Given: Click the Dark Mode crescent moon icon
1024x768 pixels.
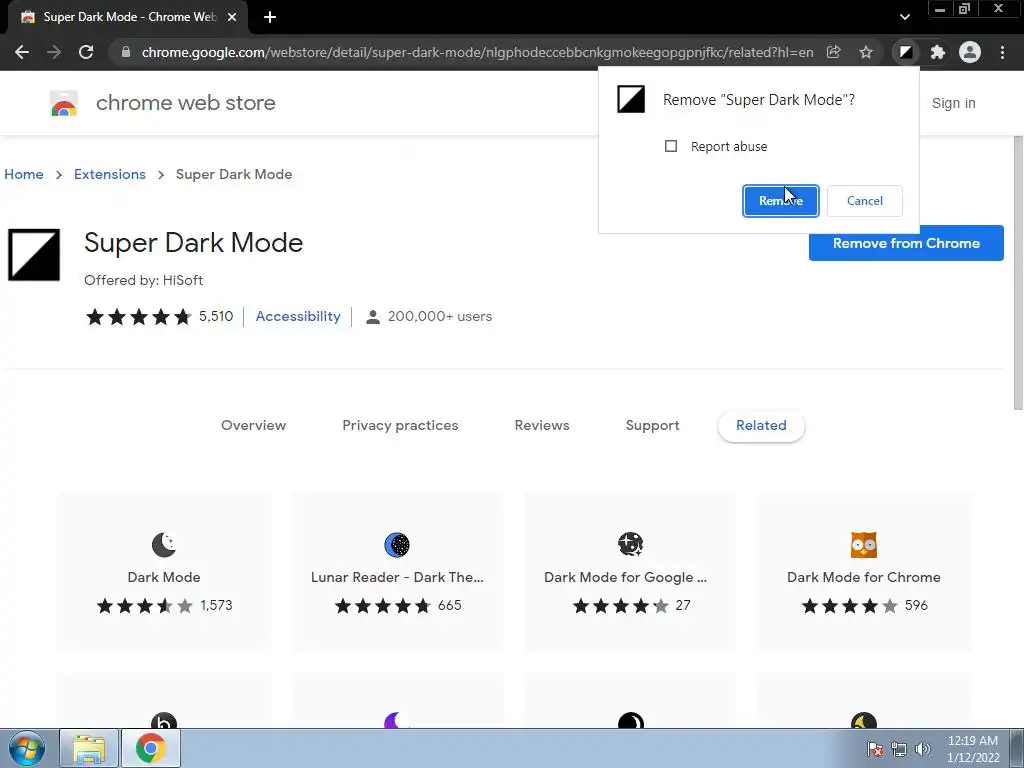Looking at the screenshot, I should coord(164,545).
